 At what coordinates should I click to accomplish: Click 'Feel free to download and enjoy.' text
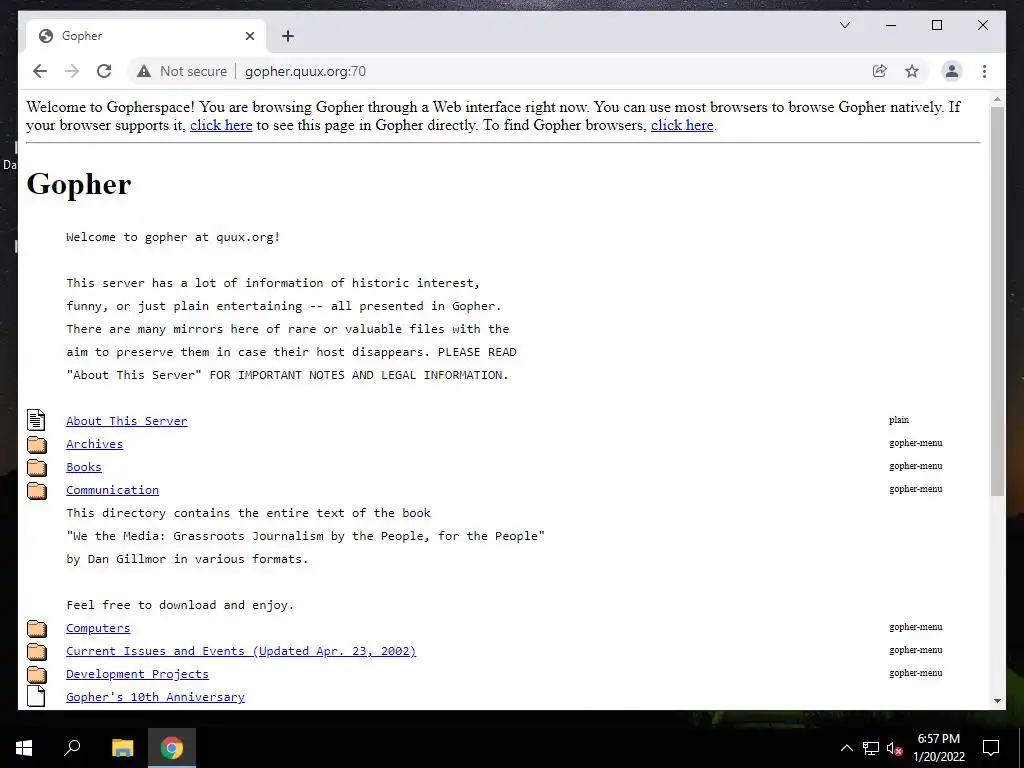click(180, 605)
